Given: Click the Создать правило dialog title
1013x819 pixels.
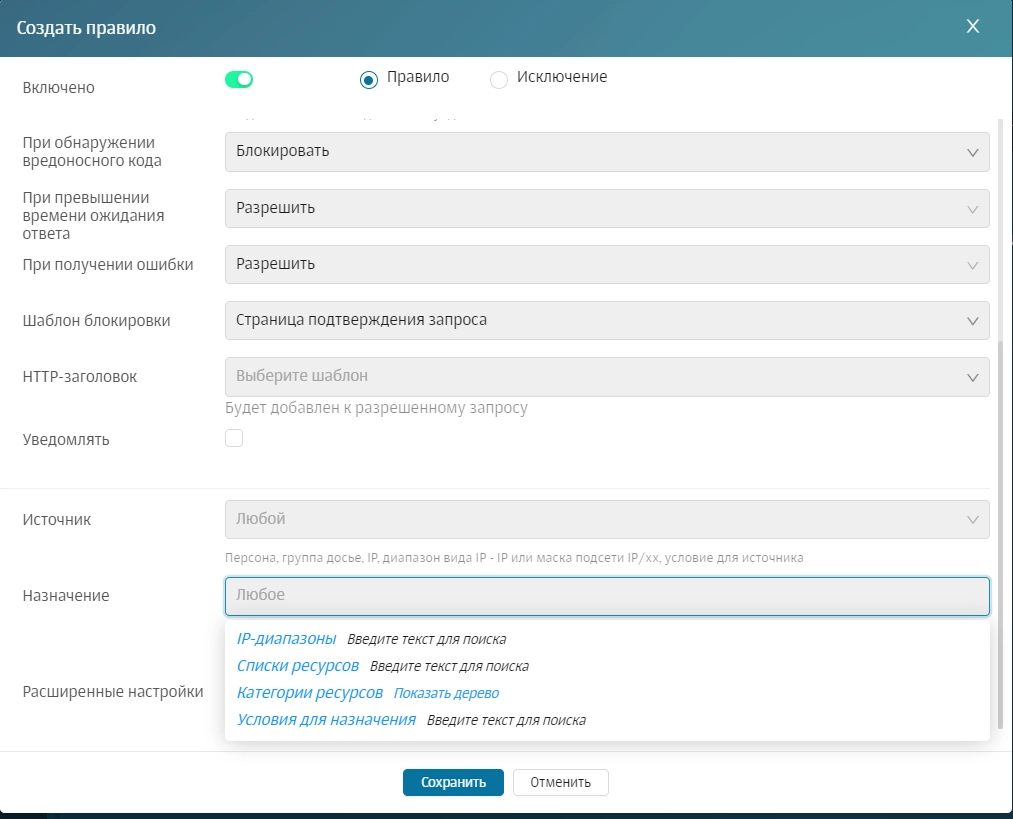Looking at the screenshot, I should click(86, 28).
